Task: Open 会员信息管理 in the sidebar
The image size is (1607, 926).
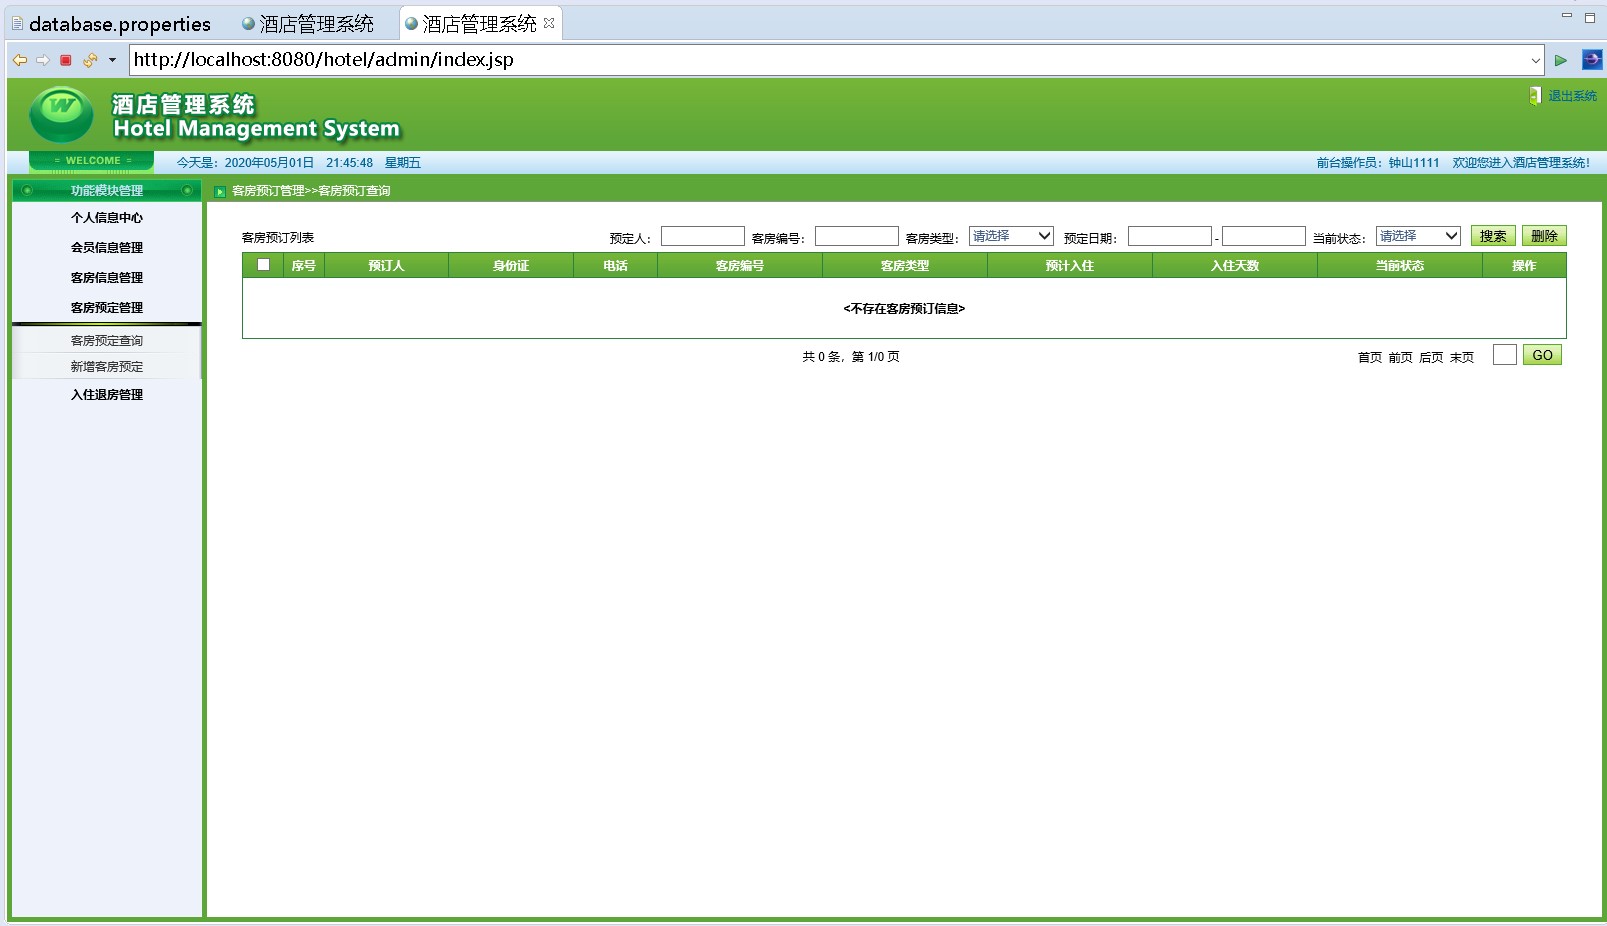Action: pos(107,248)
